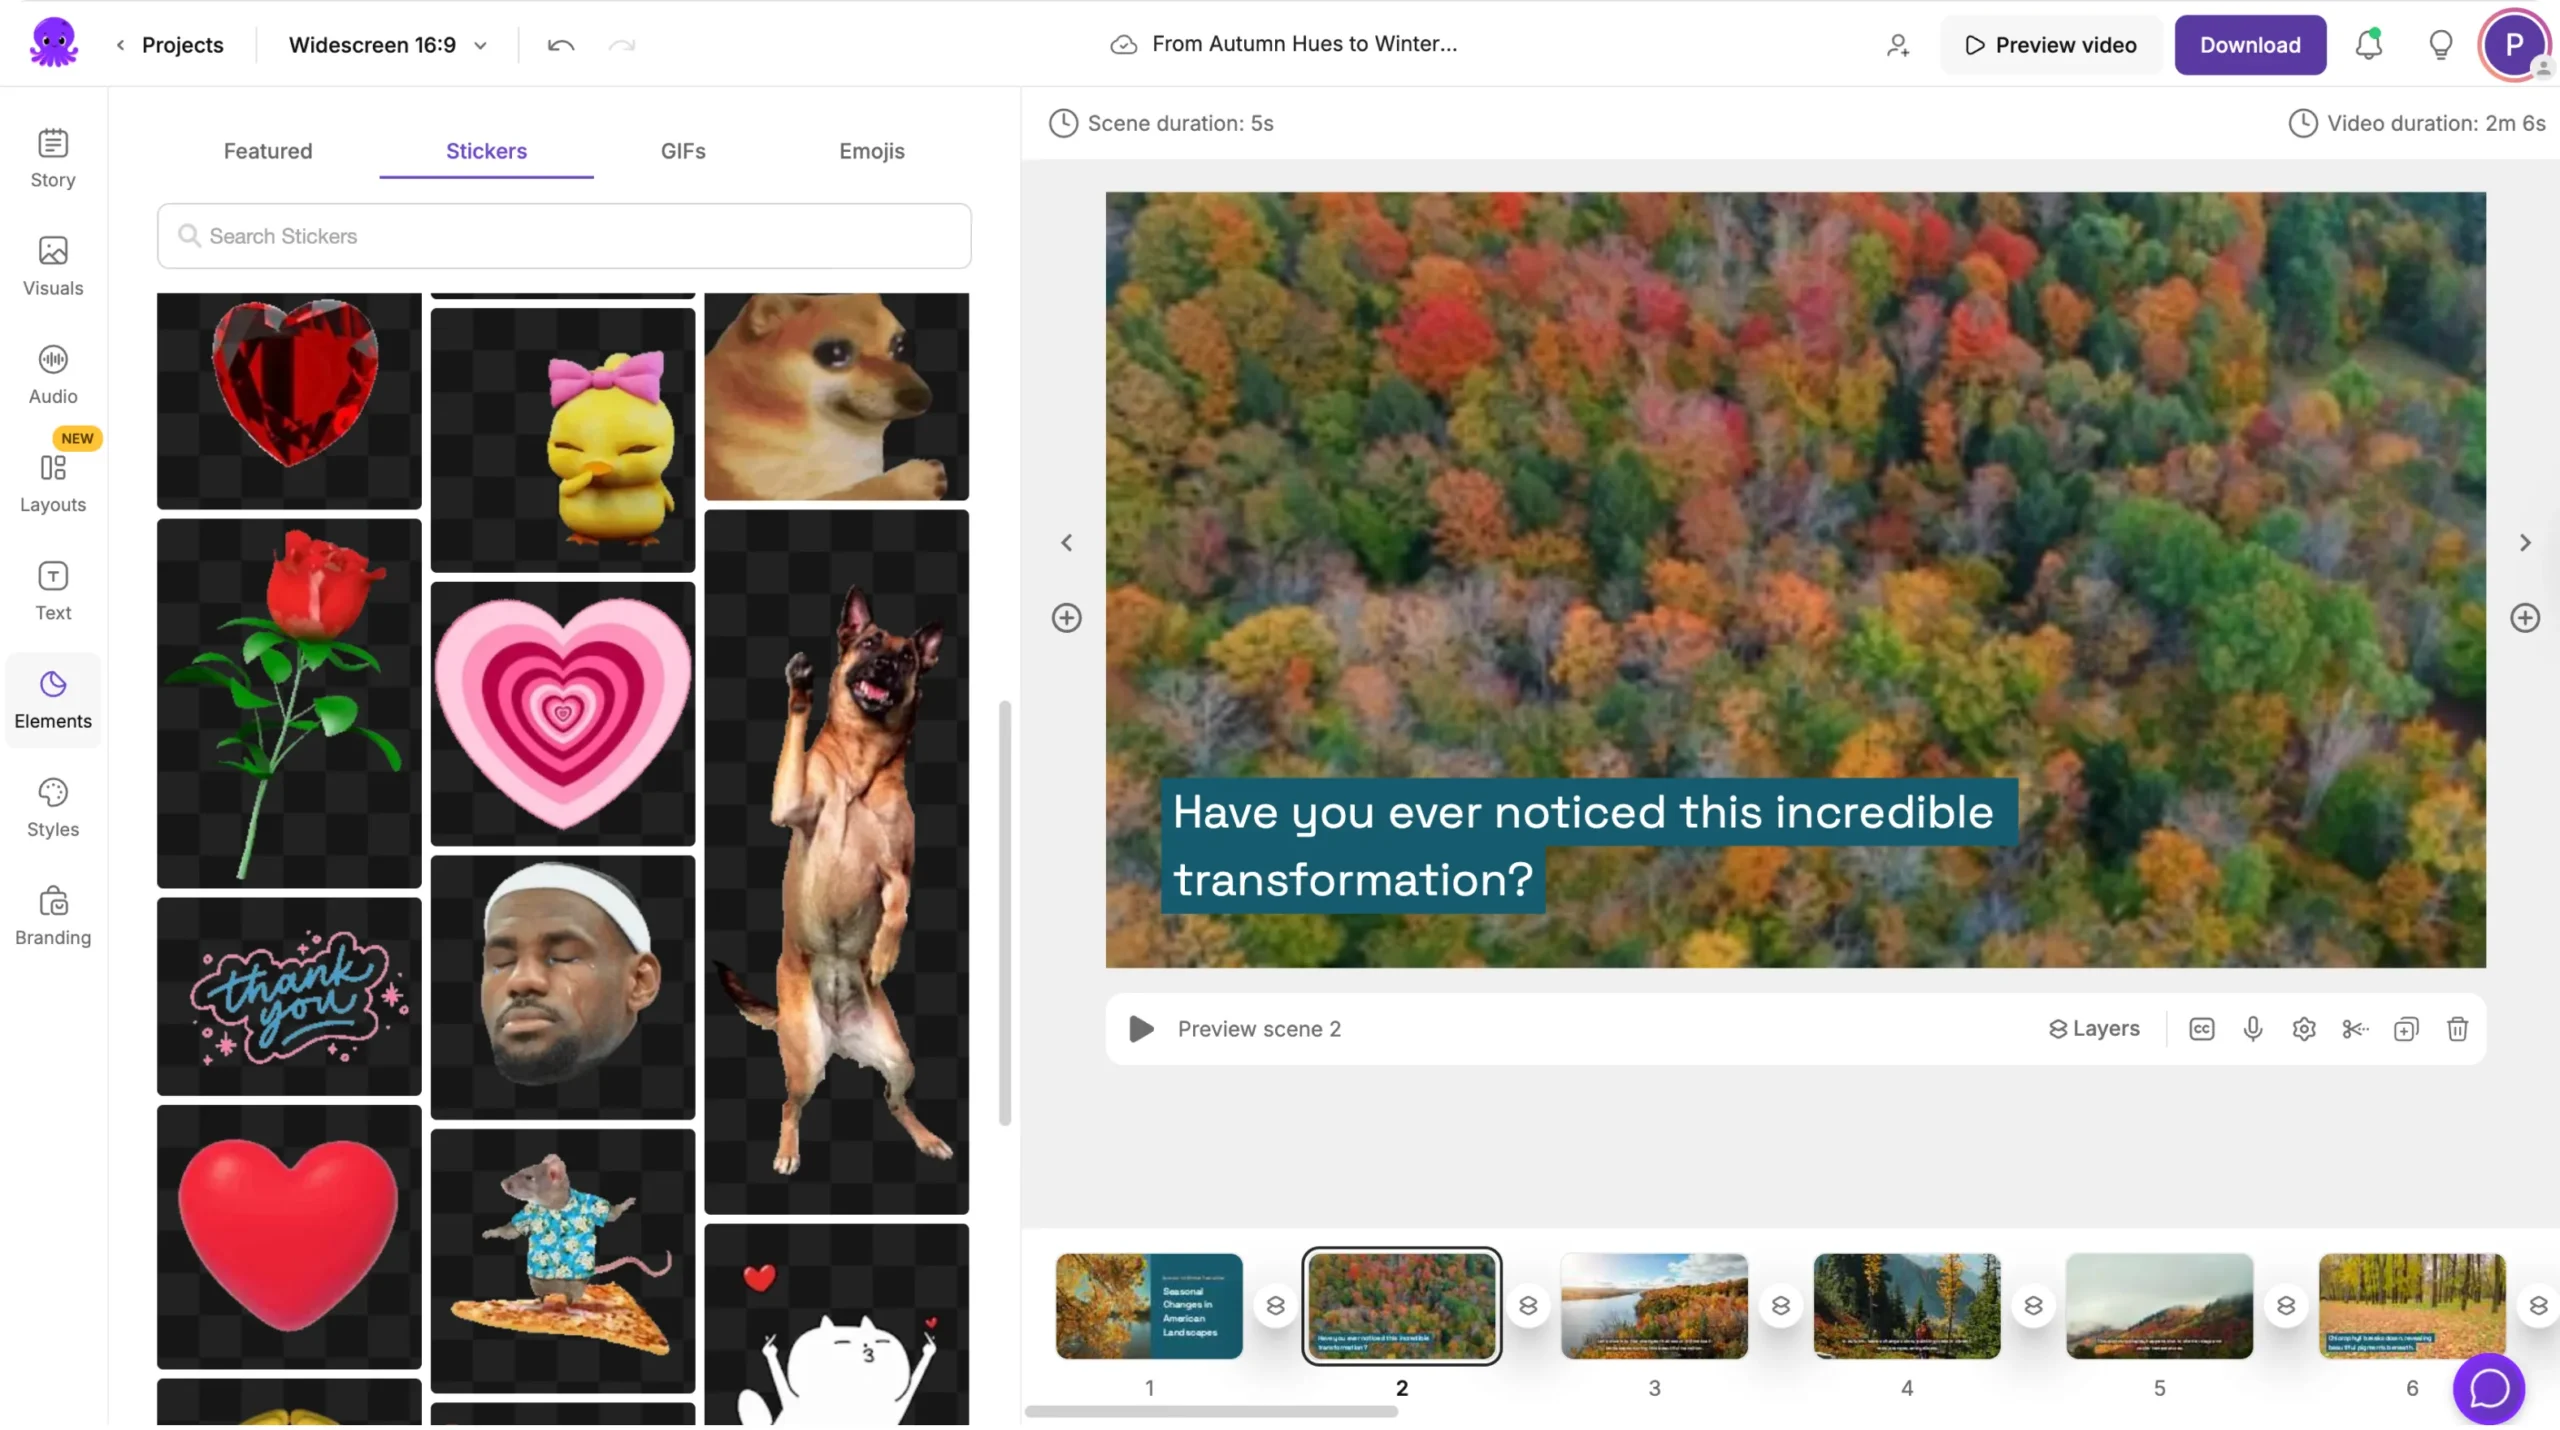Click the Download button
Screen dimensions: 2560x1430
[2249, 45]
